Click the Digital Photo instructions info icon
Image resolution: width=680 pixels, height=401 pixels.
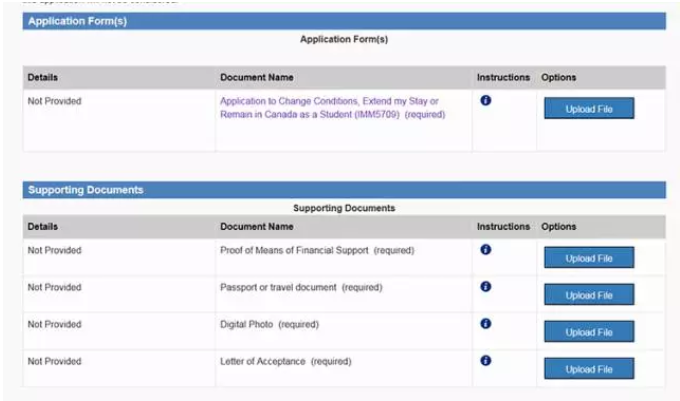pos(485,324)
